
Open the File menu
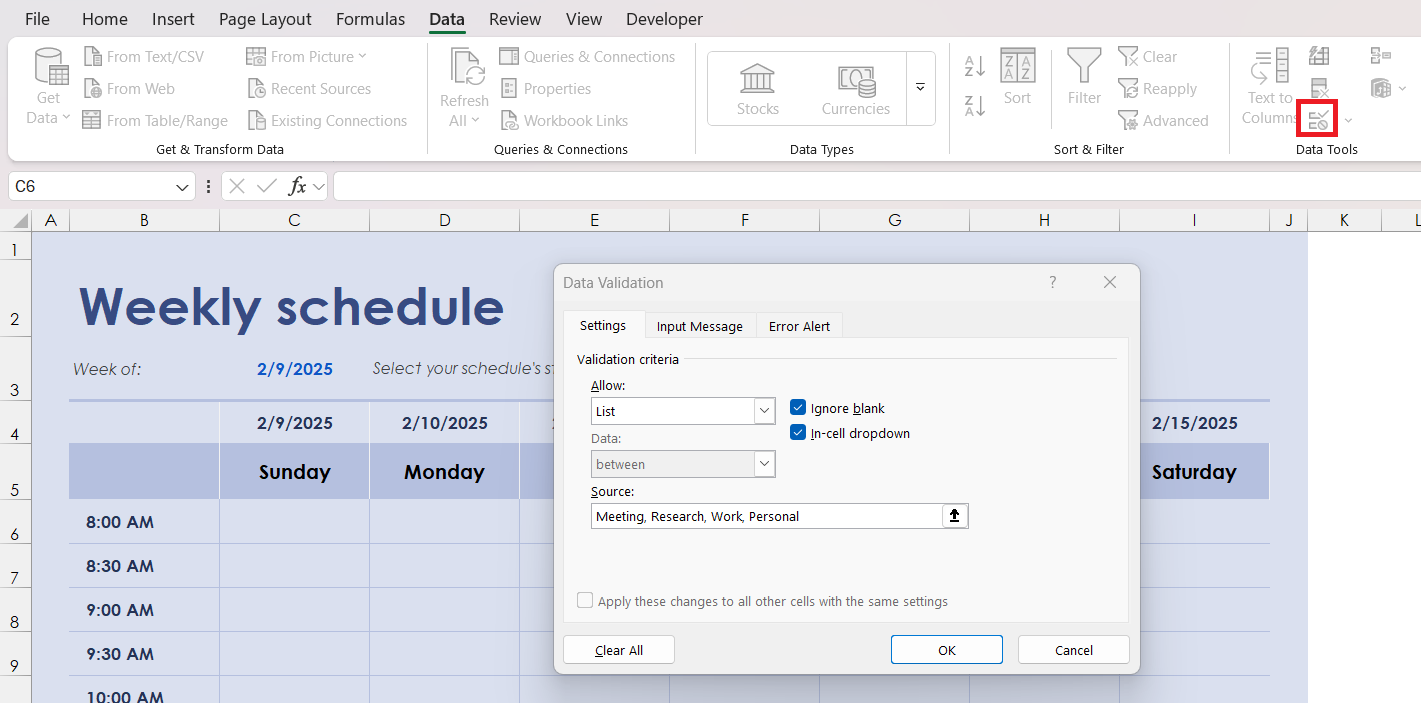[x=37, y=19]
